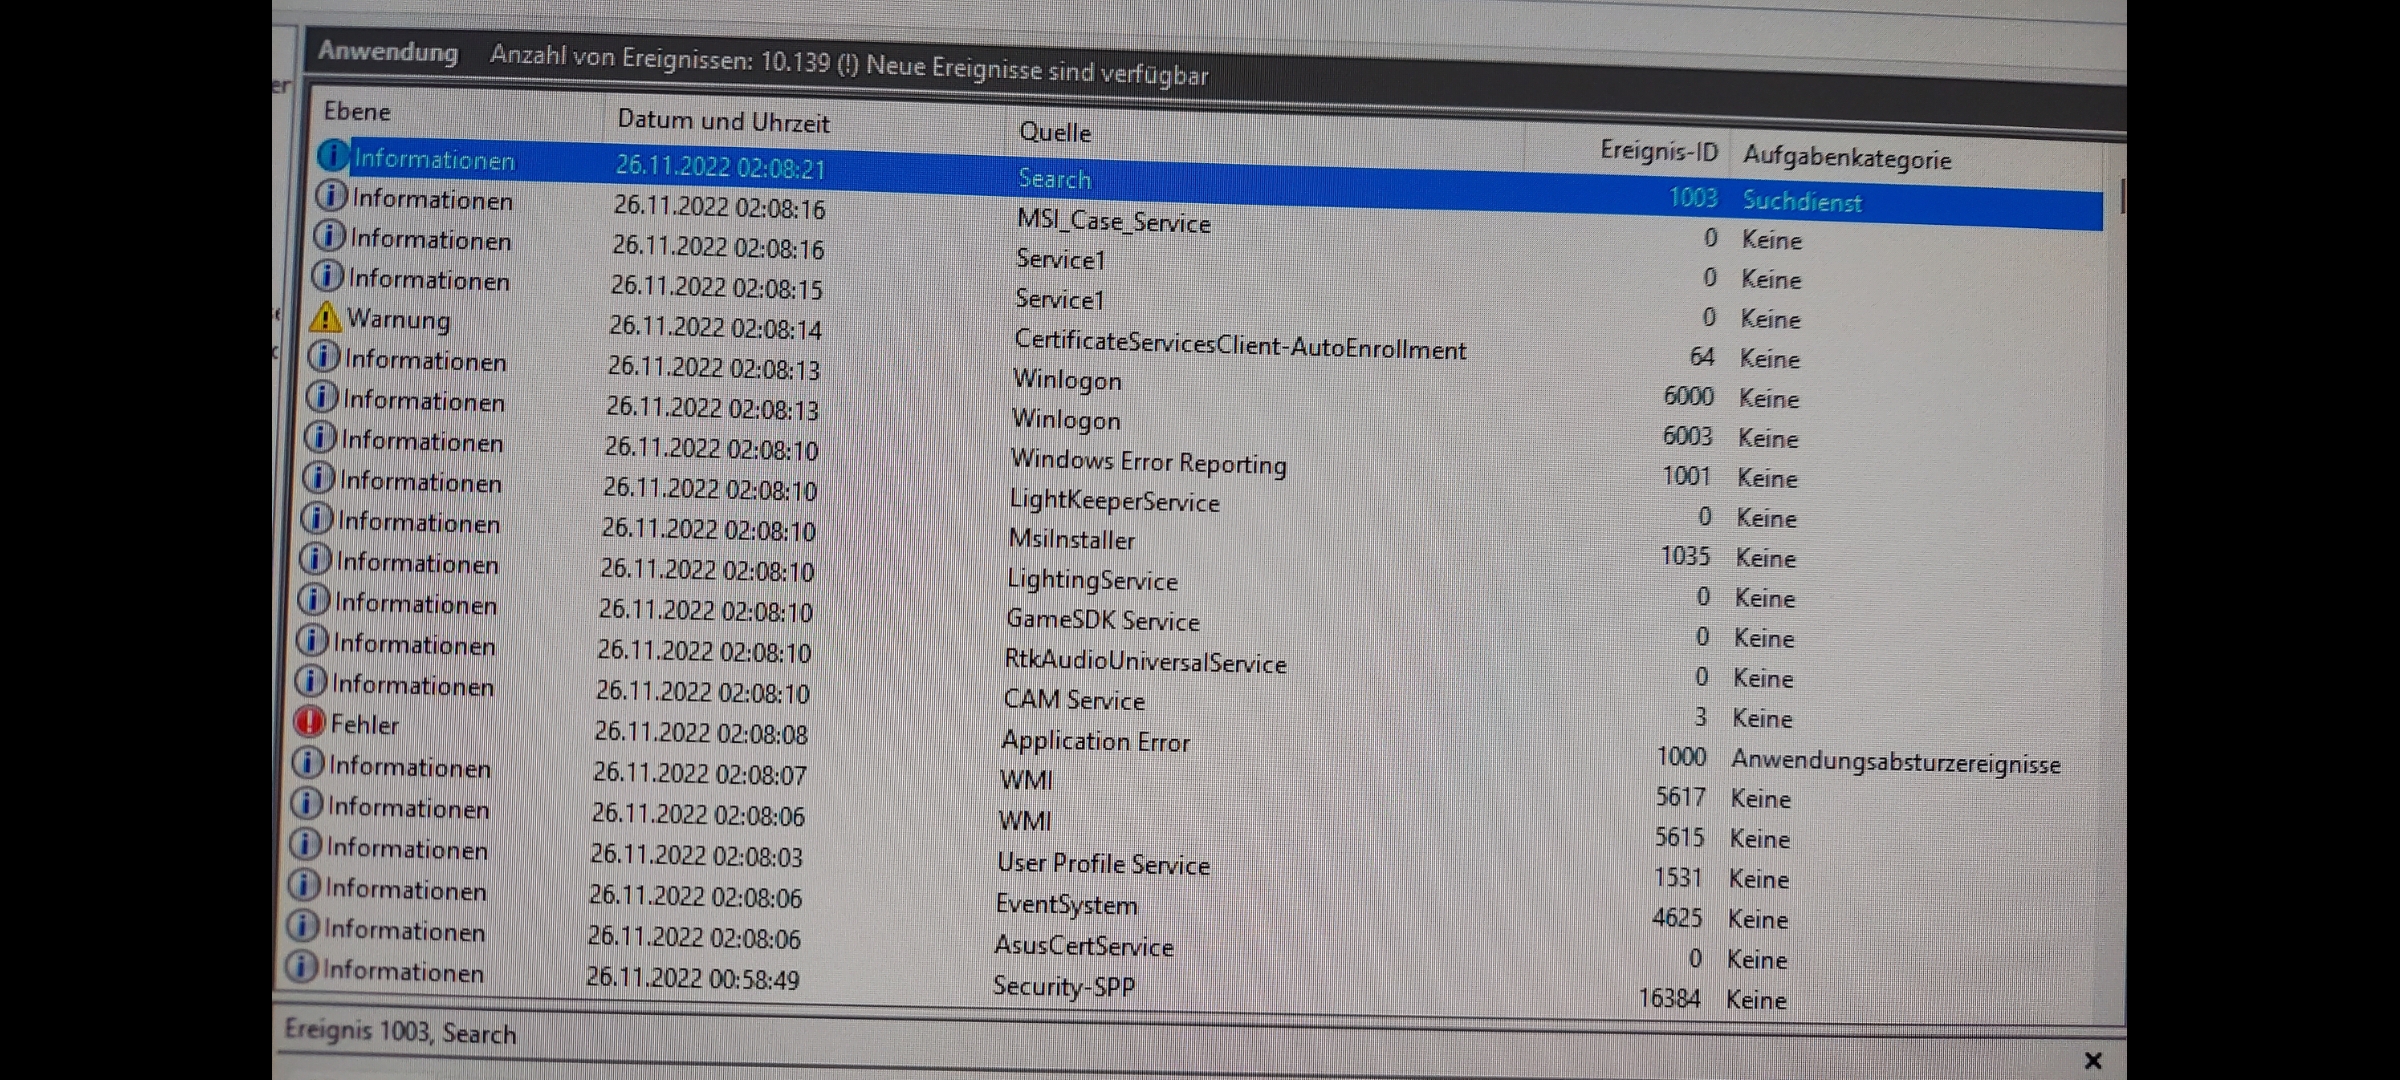Select the RtkAudioUniversalService event entry
Screen dimensions: 2400x1080
point(1145,662)
